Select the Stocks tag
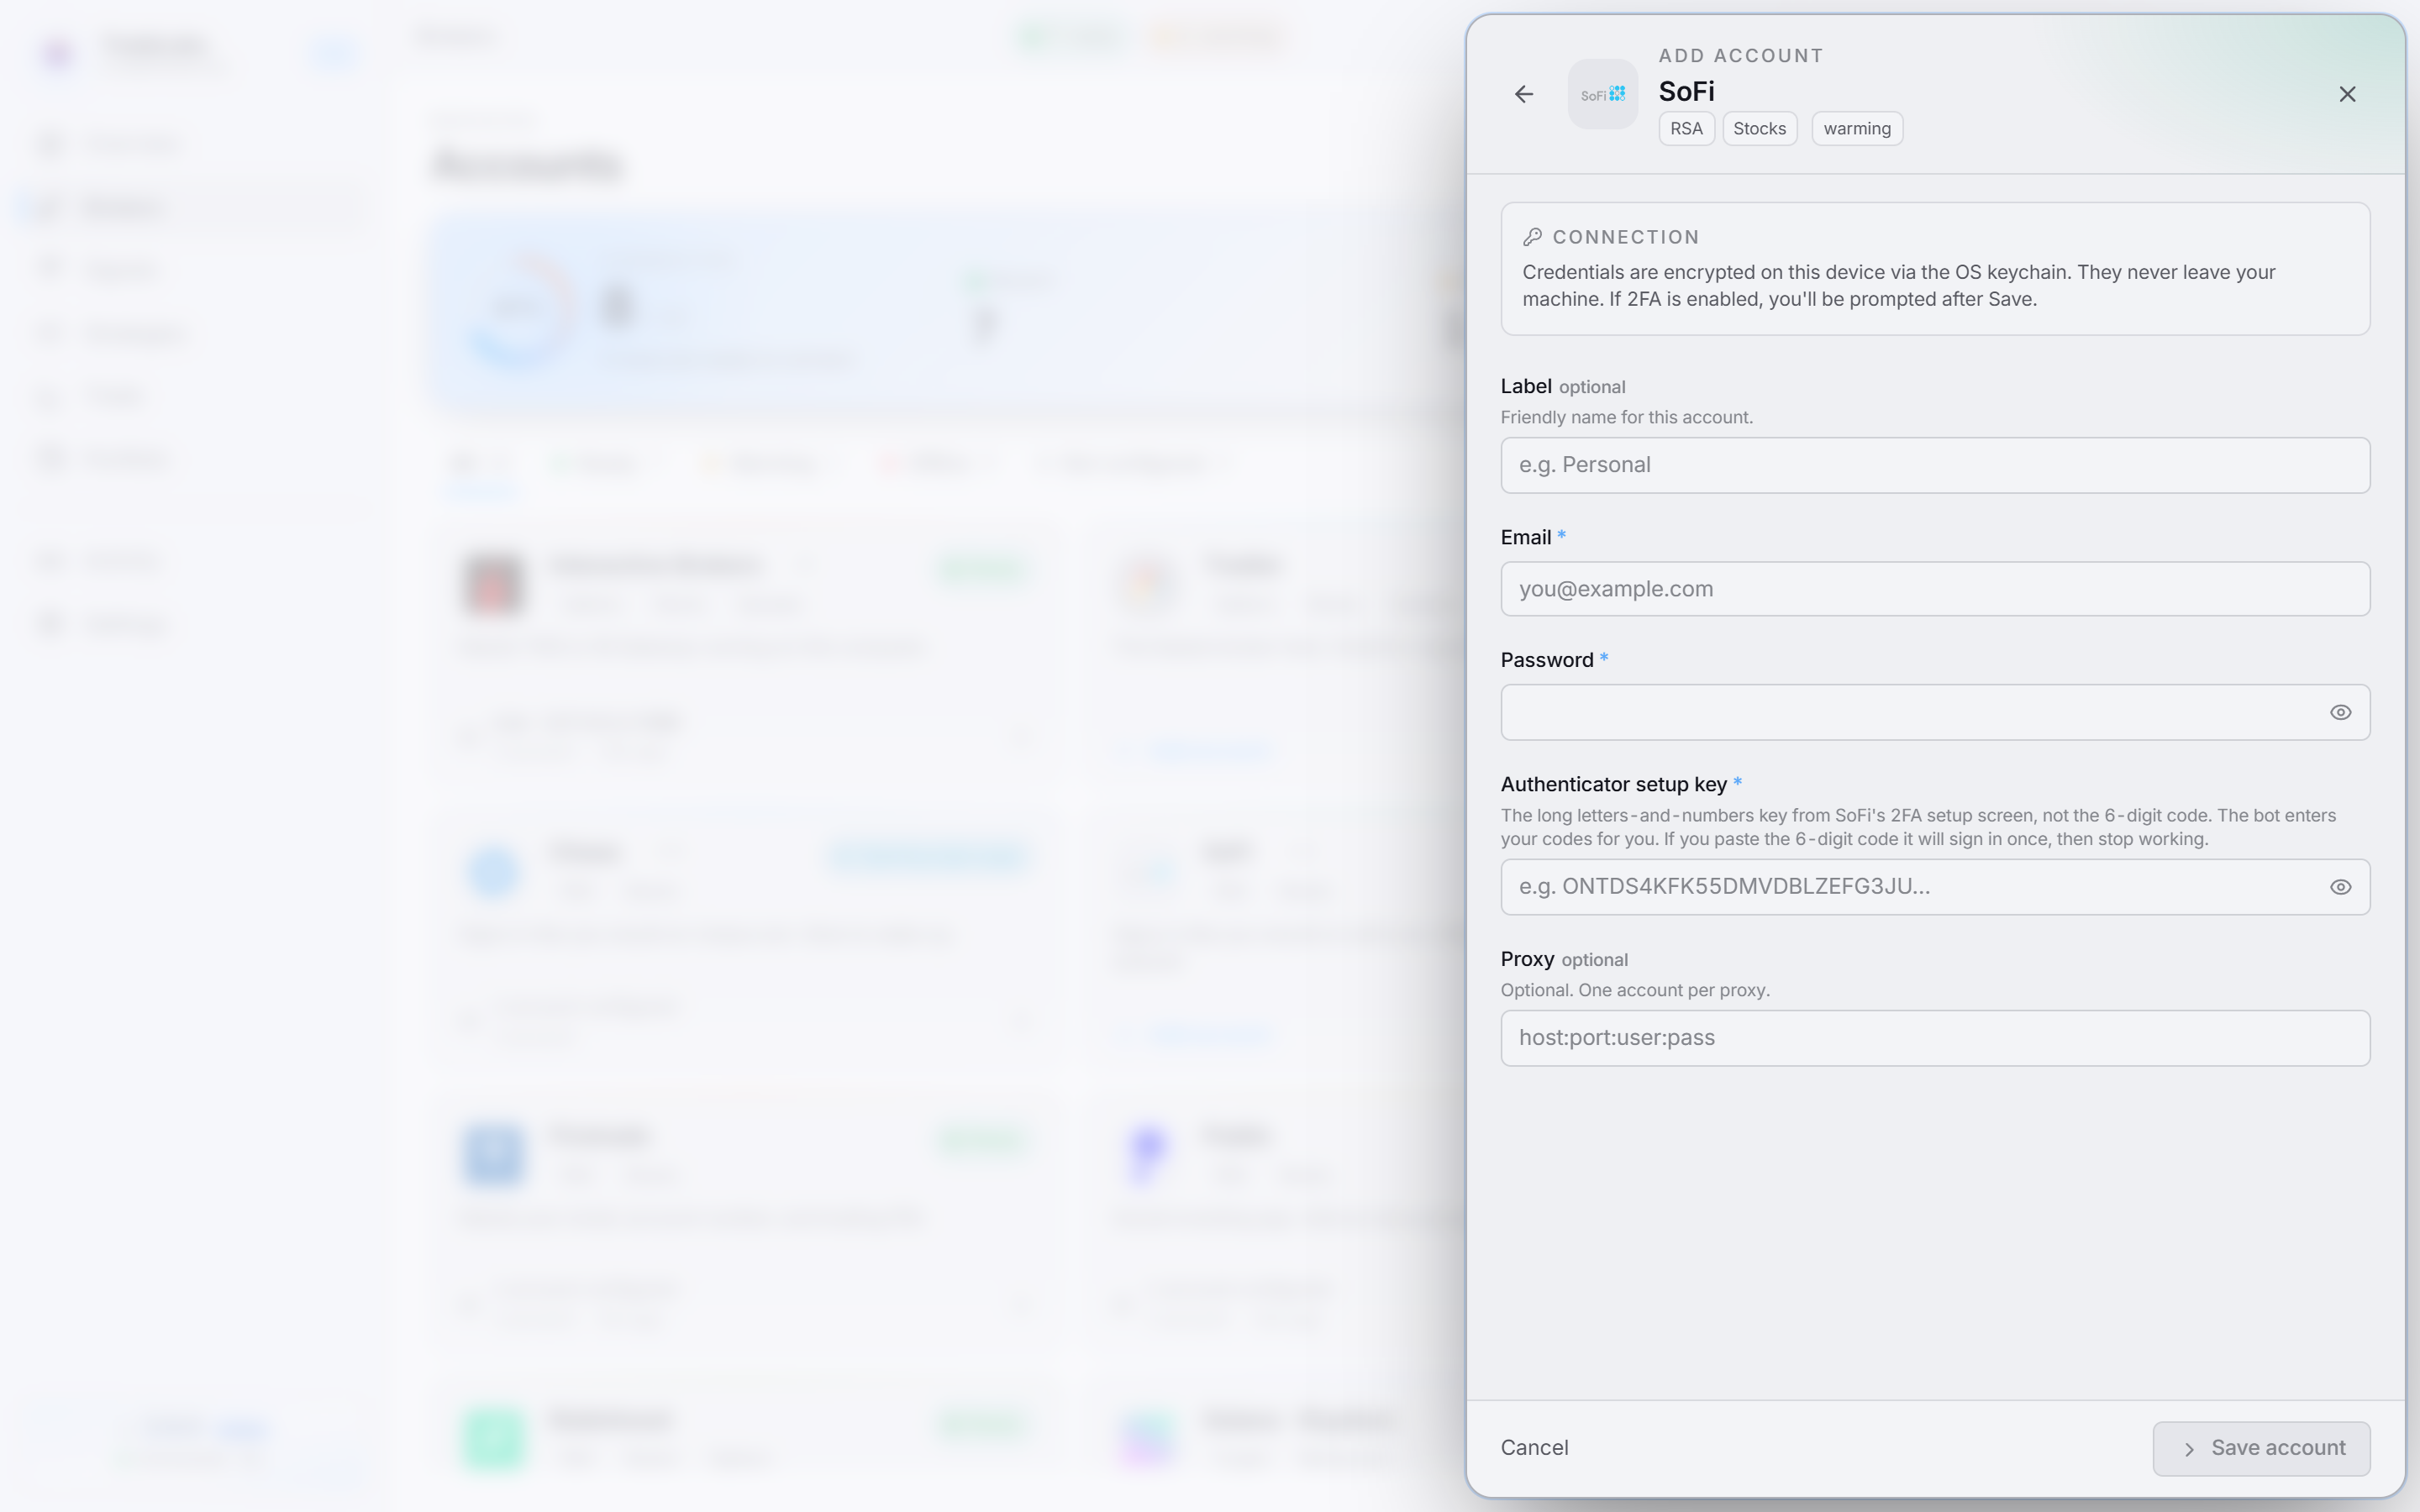The image size is (2420, 1512). pos(1759,129)
